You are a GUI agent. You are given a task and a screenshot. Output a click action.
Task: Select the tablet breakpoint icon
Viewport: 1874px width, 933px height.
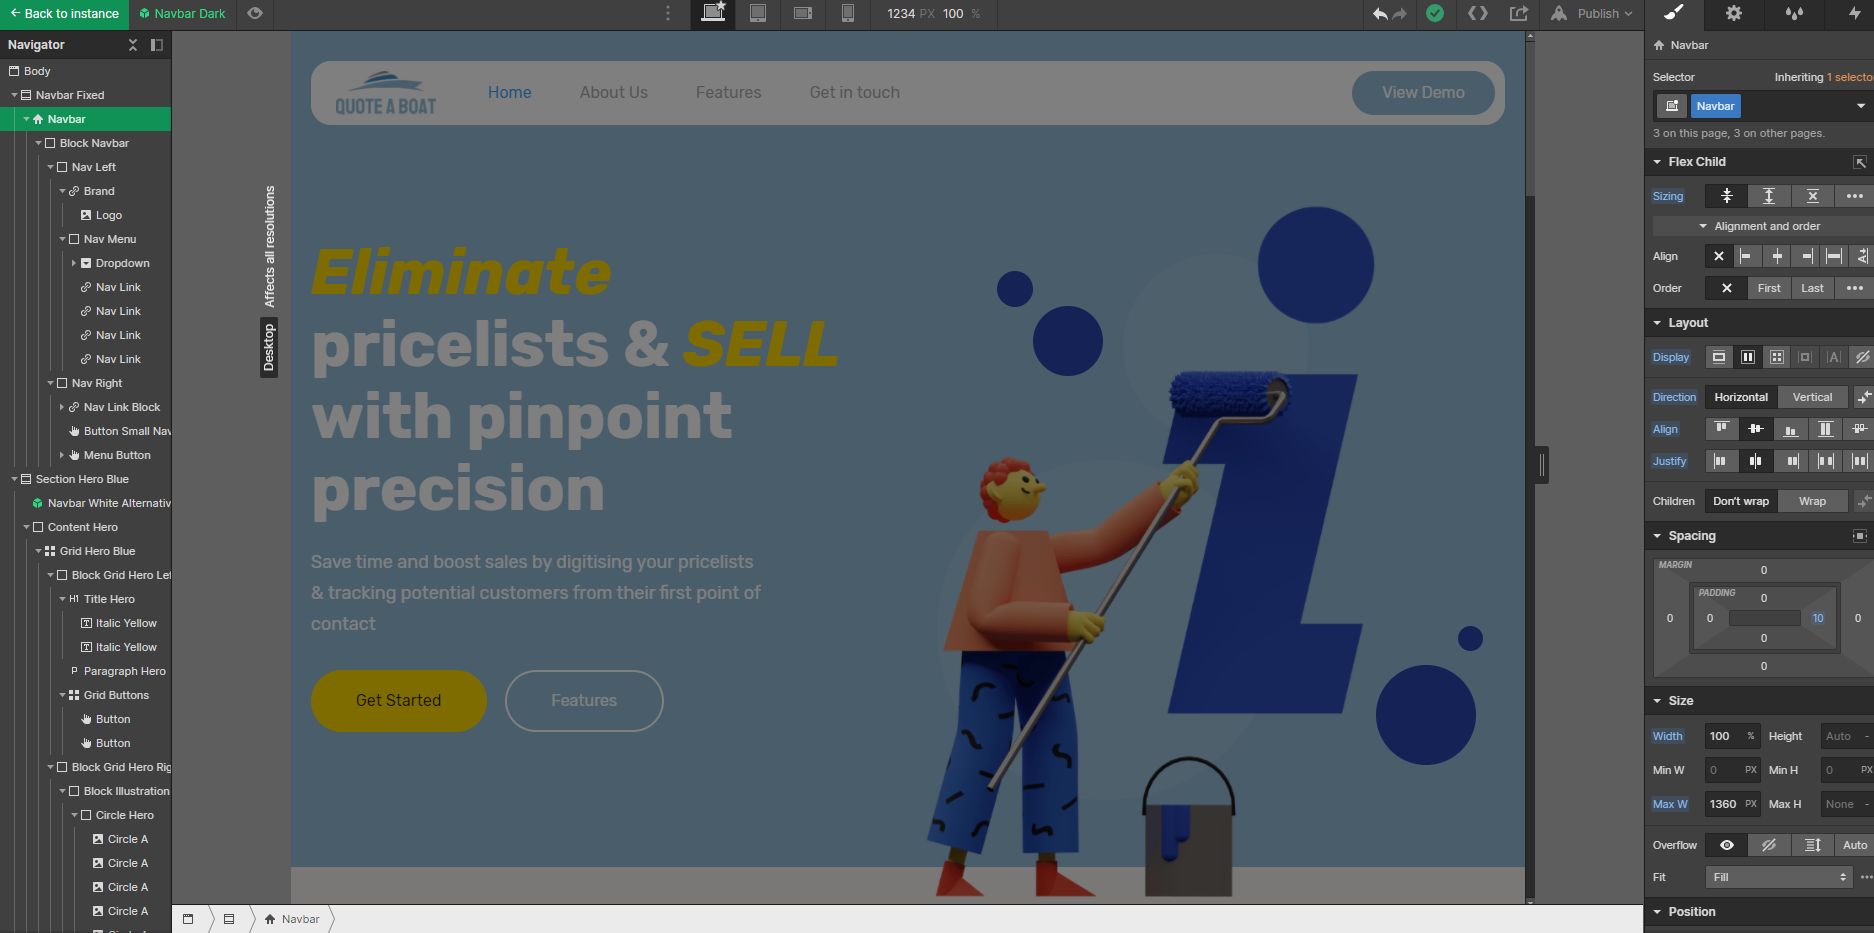[758, 14]
